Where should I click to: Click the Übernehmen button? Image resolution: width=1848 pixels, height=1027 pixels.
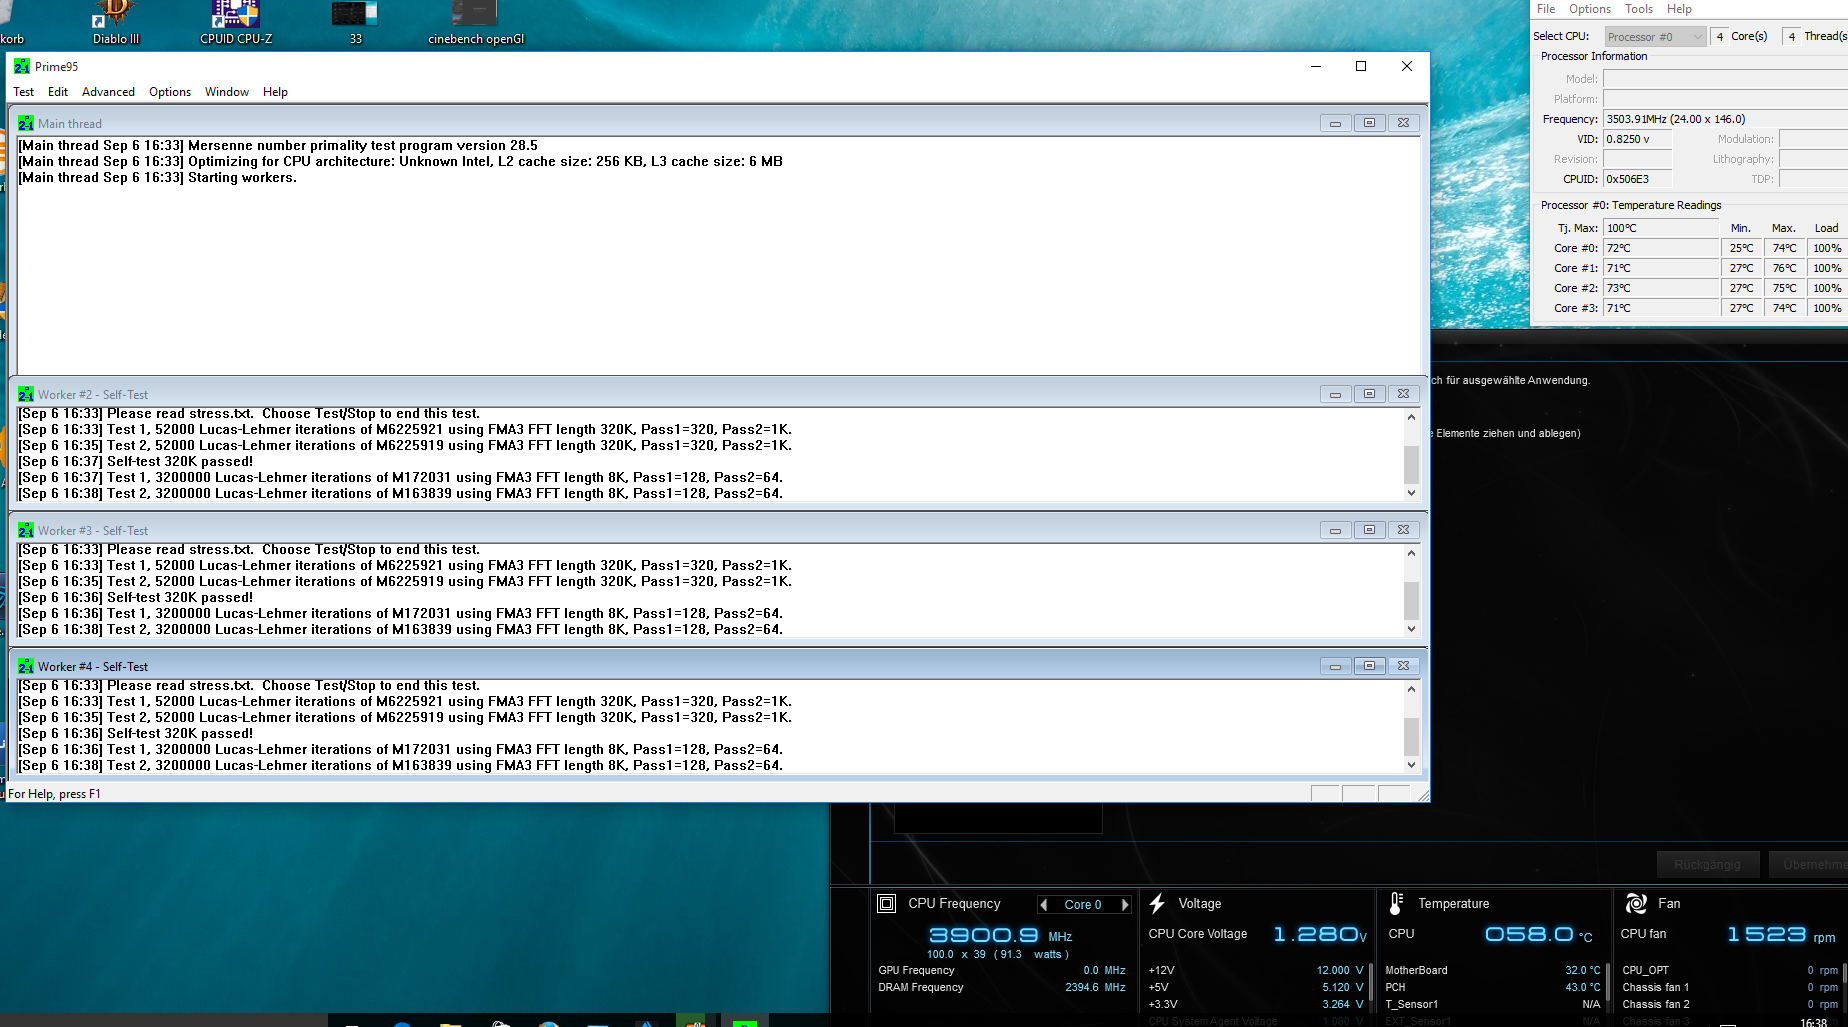[1808, 864]
